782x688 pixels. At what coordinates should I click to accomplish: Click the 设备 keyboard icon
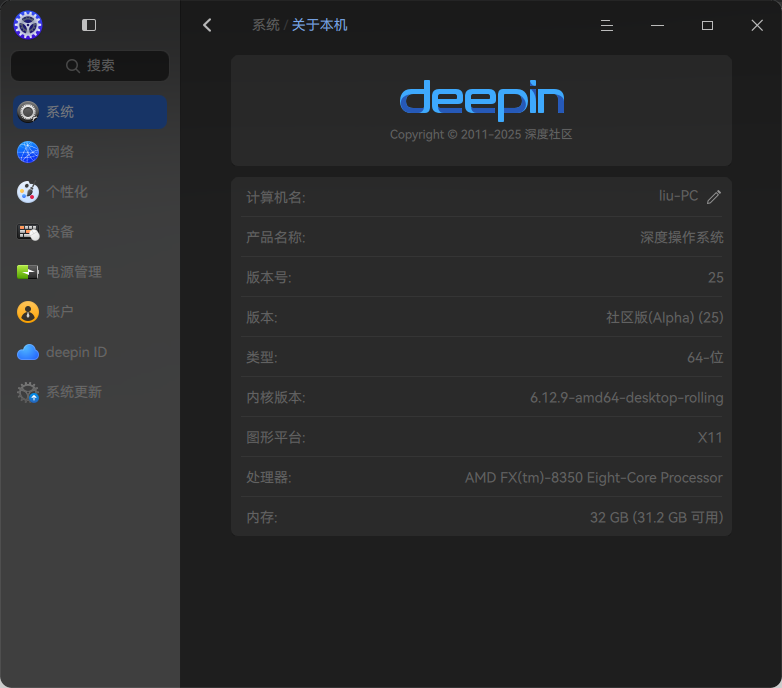[28, 232]
